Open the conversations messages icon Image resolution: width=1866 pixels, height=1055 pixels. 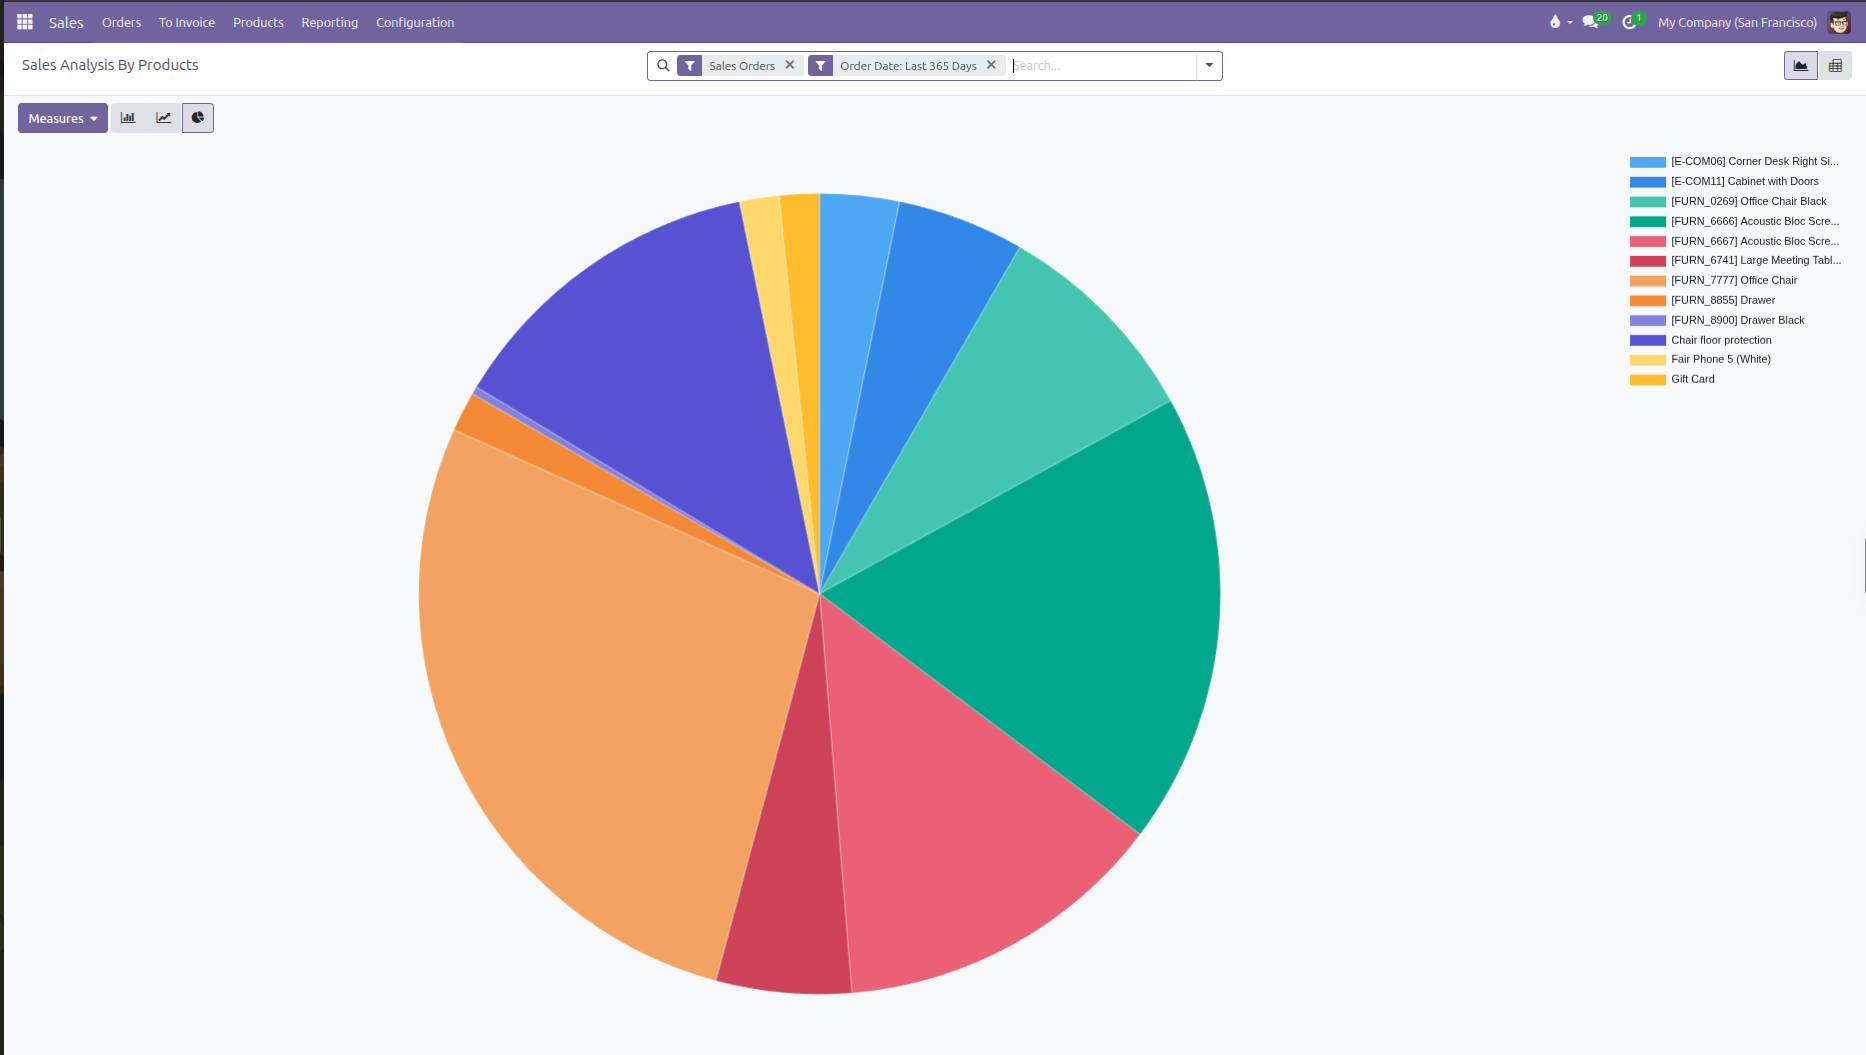pyautogui.click(x=1594, y=22)
